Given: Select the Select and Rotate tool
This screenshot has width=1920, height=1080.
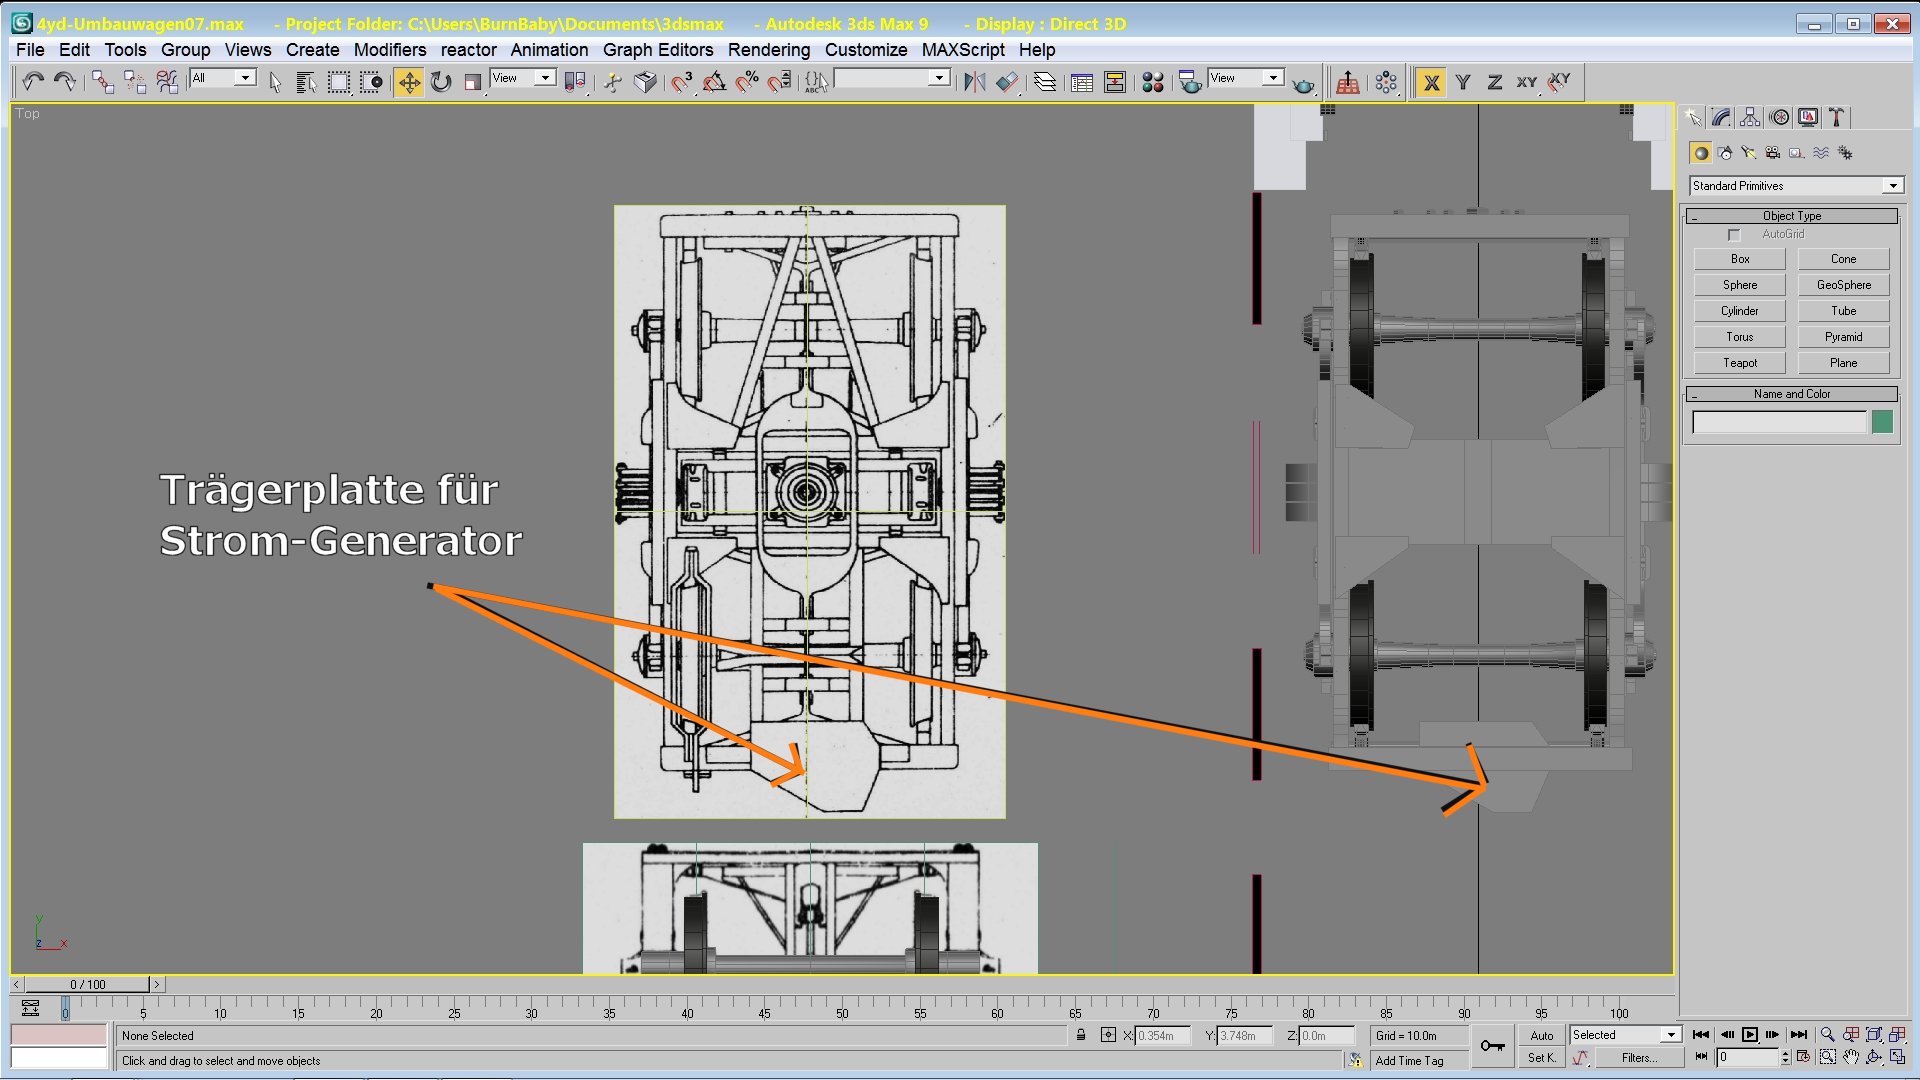Looking at the screenshot, I should click(x=441, y=82).
